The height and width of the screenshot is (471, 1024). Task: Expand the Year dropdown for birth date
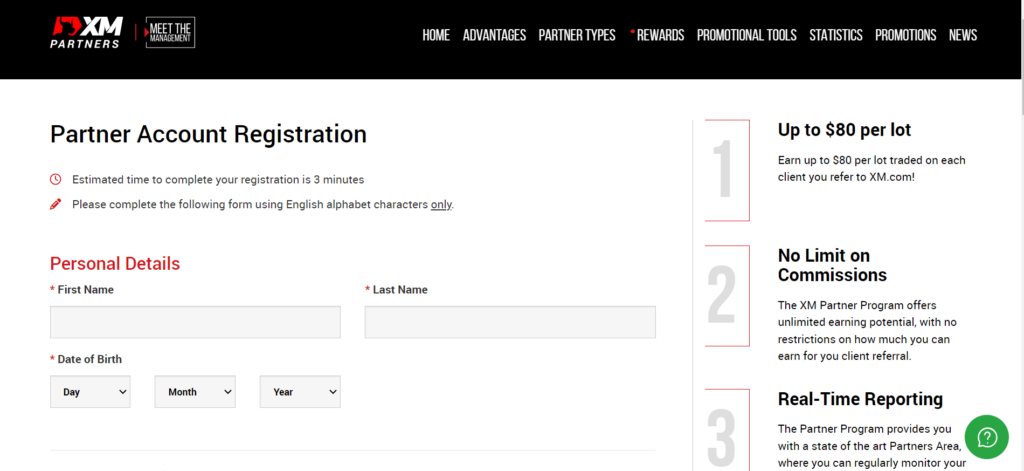click(300, 392)
